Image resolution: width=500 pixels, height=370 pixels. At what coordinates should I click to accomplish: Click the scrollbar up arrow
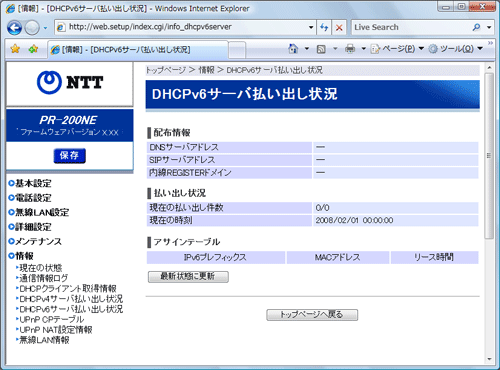(x=489, y=68)
